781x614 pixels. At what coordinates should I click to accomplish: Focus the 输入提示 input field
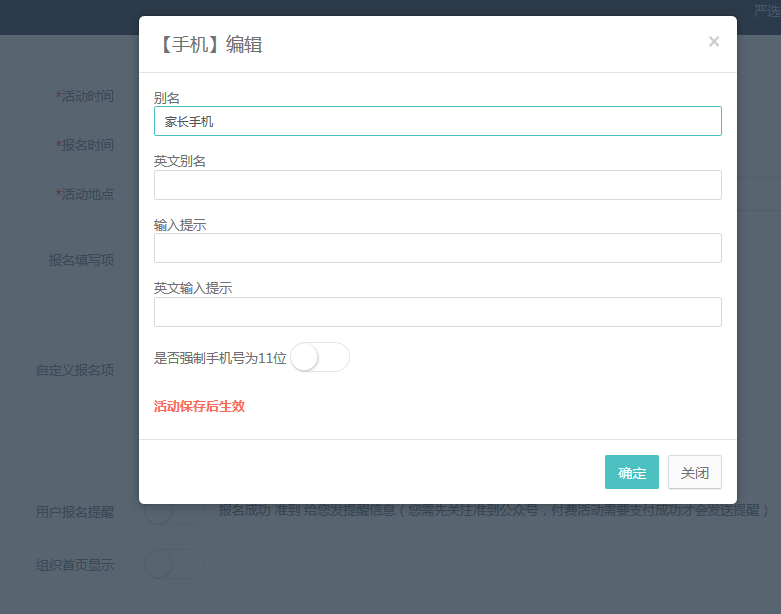pos(437,248)
